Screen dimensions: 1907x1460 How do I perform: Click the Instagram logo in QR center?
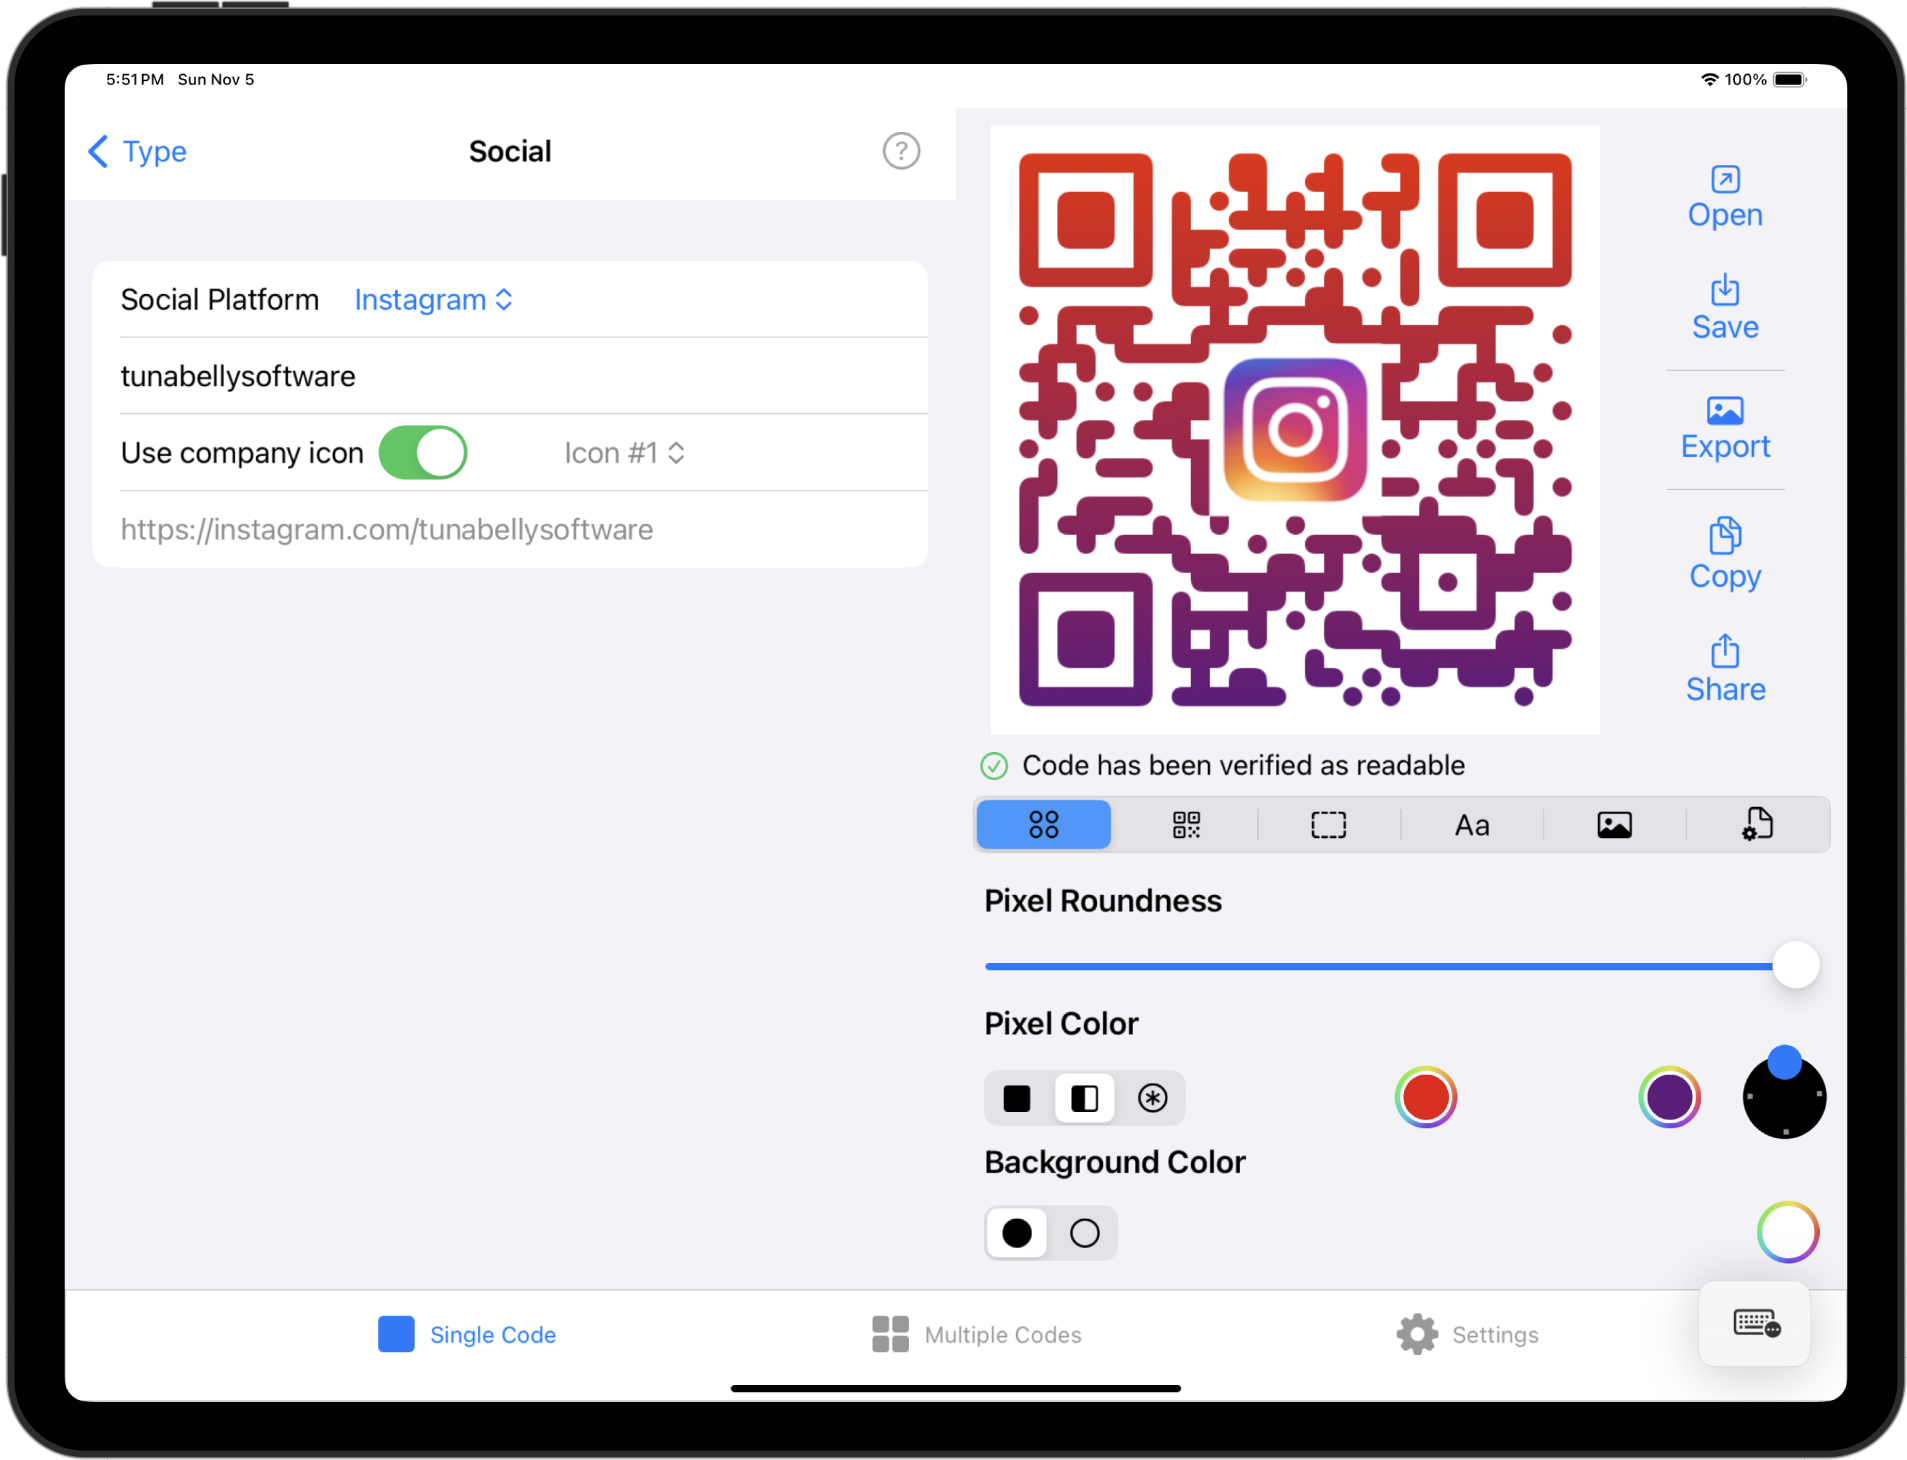(x=1294, y=430)
